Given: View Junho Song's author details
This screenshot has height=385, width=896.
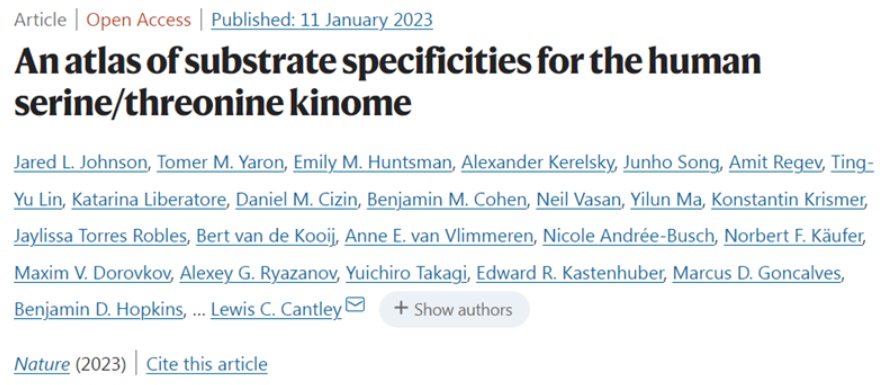Looking at the screenshot, I should coord(671,163).
